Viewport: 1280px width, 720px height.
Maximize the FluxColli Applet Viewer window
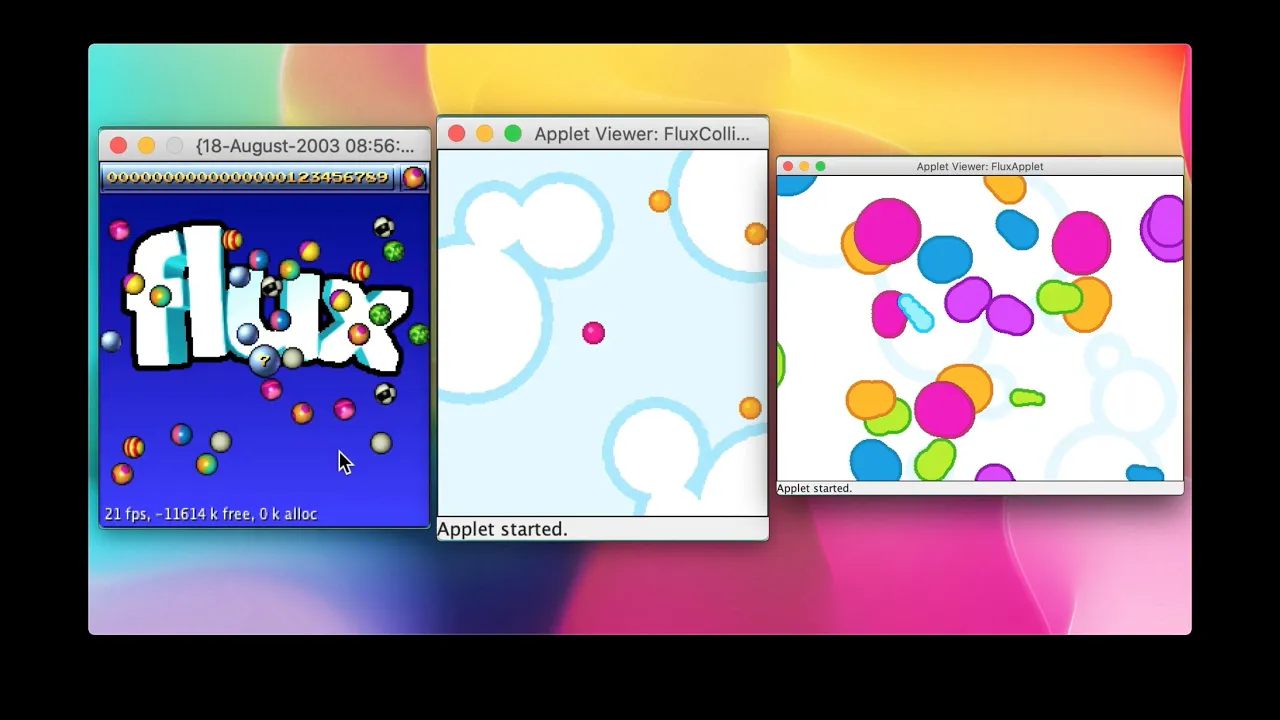click(513, 134)
